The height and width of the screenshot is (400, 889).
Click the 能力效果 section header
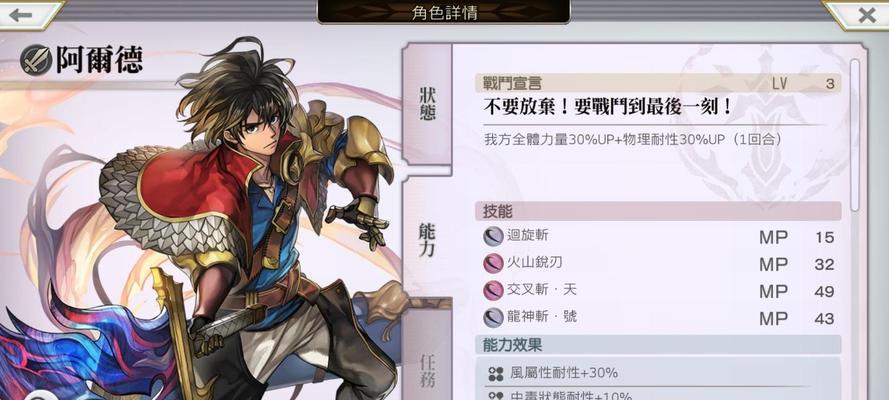(x=658, y=344)
